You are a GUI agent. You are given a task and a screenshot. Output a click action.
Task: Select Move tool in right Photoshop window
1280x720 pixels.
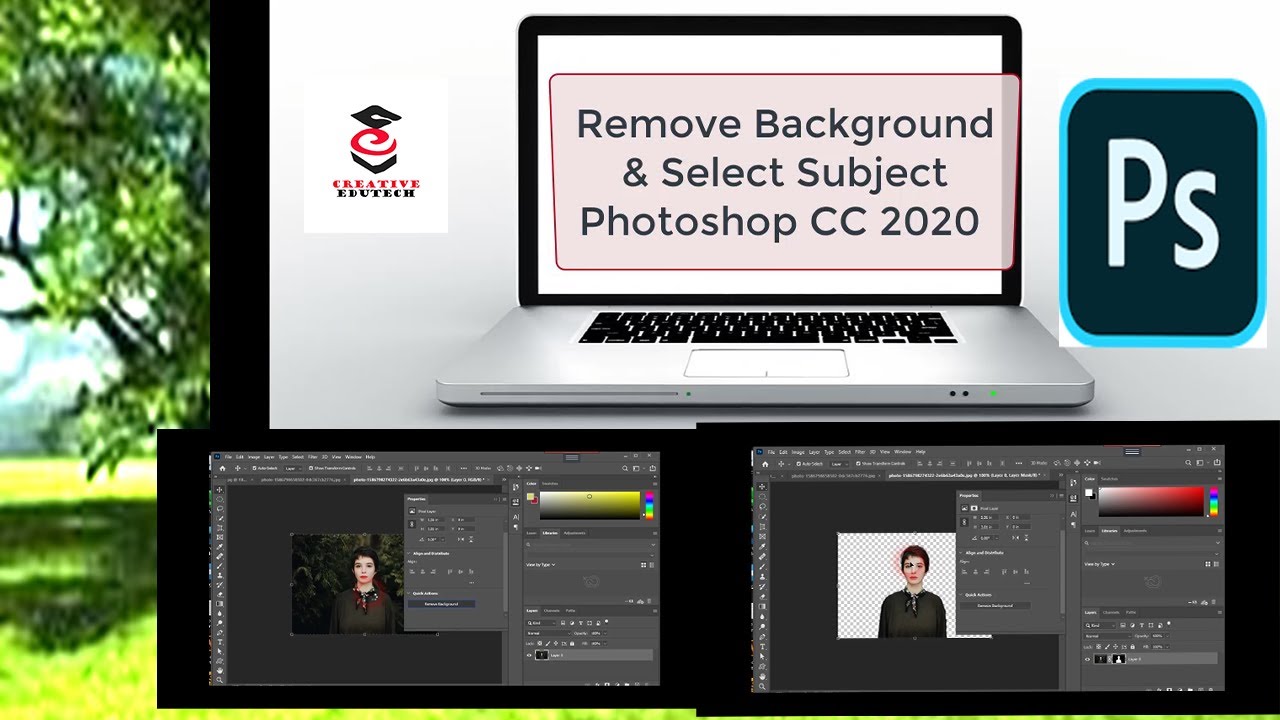[x=763, y=487]
